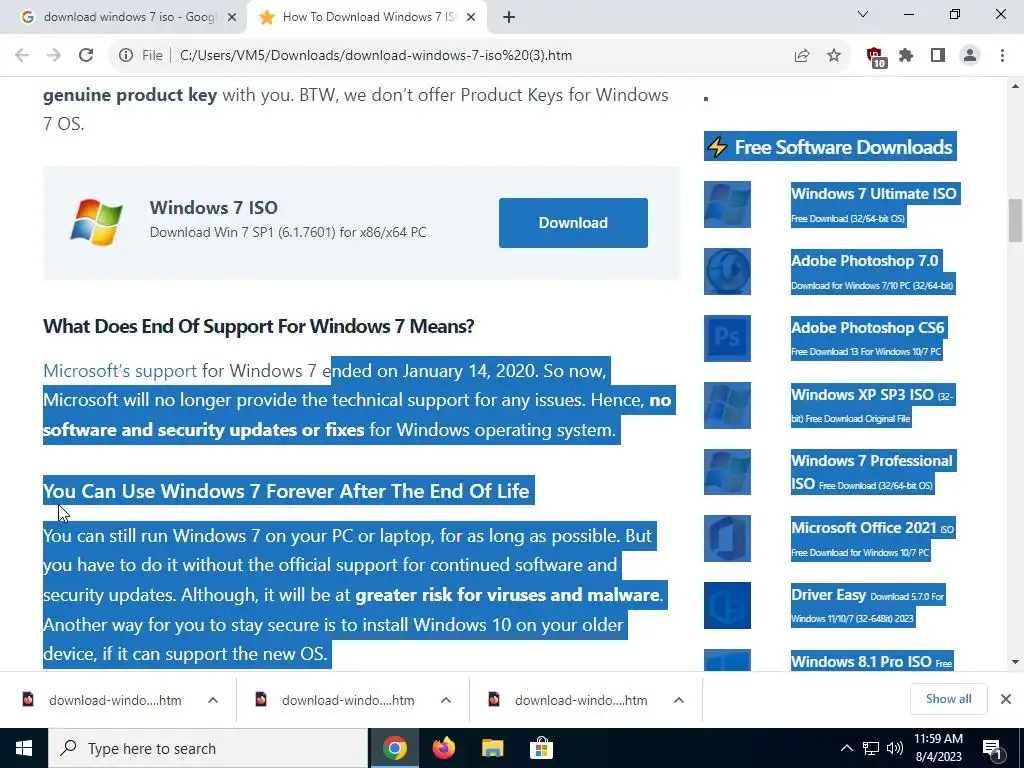The width and height of the screenshot is (1024, 768).
Task: Switch to 'download windows 7 iso - Google' tab
Action: tap(124, 17)
